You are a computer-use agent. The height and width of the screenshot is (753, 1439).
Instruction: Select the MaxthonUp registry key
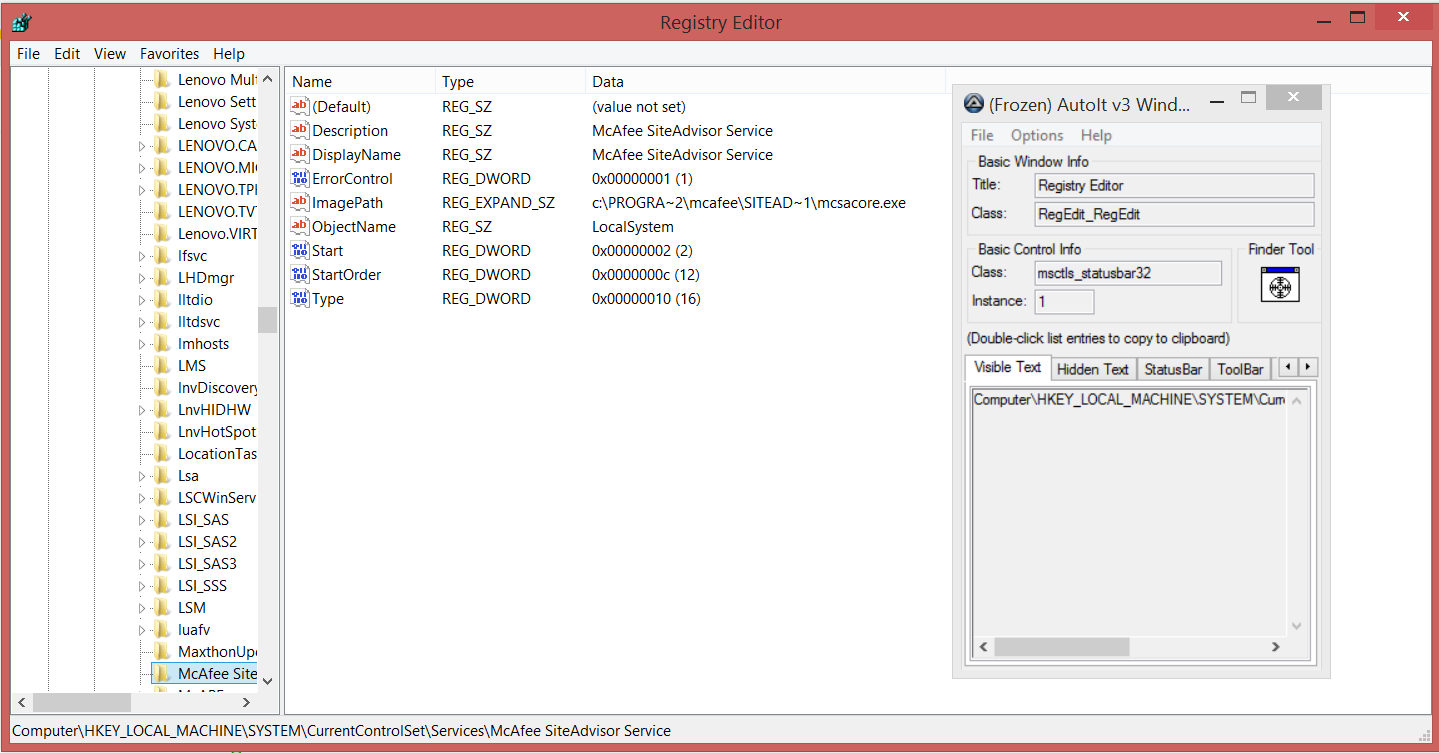[217, 651]
